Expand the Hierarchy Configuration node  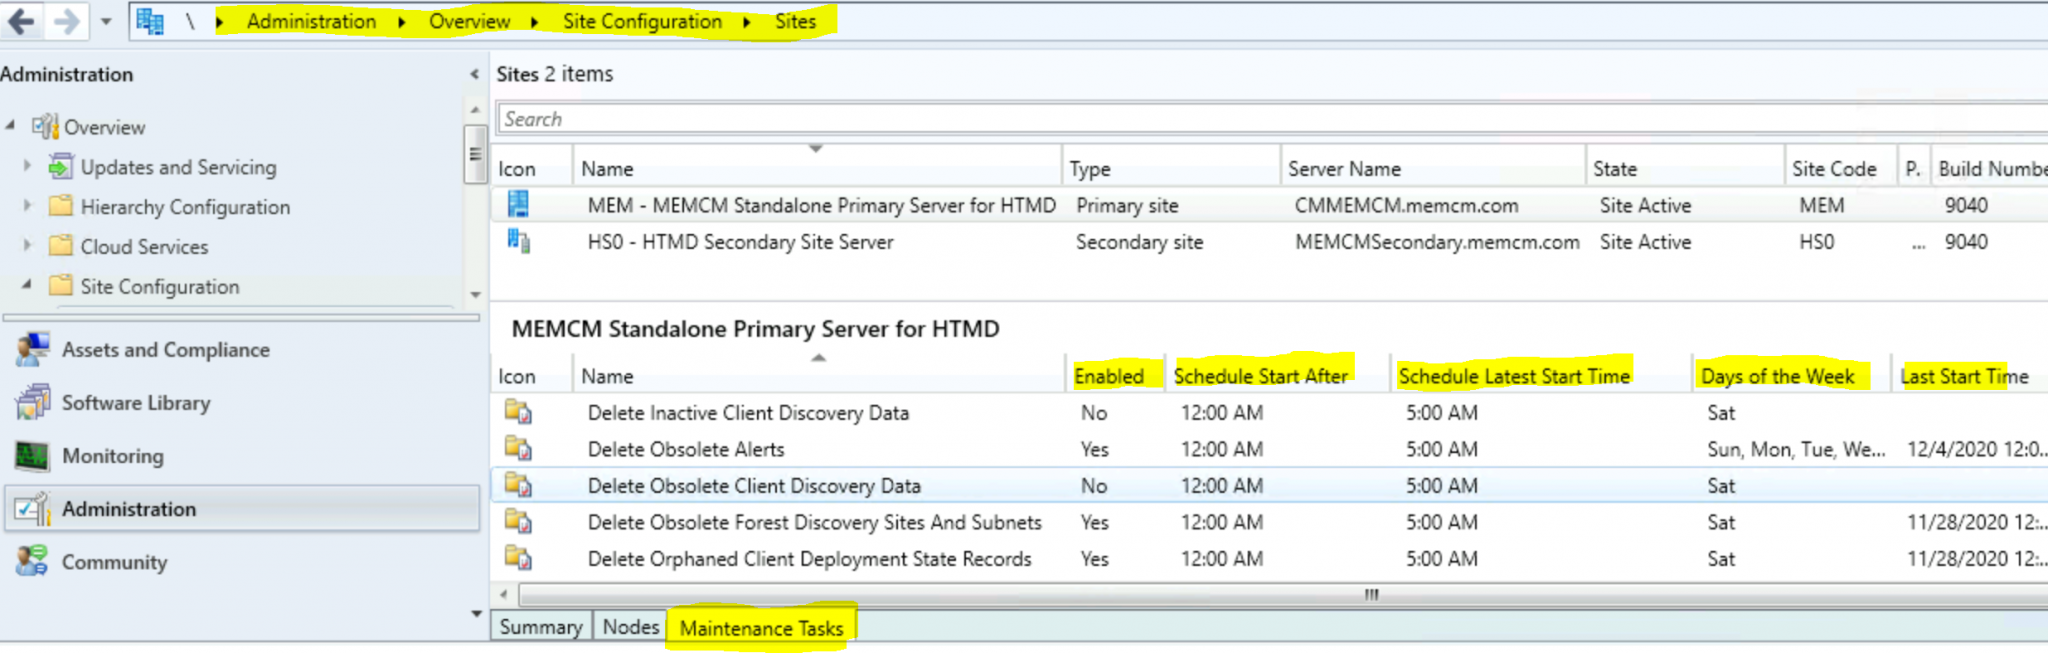pyautogui.click(x=27, y=205)
